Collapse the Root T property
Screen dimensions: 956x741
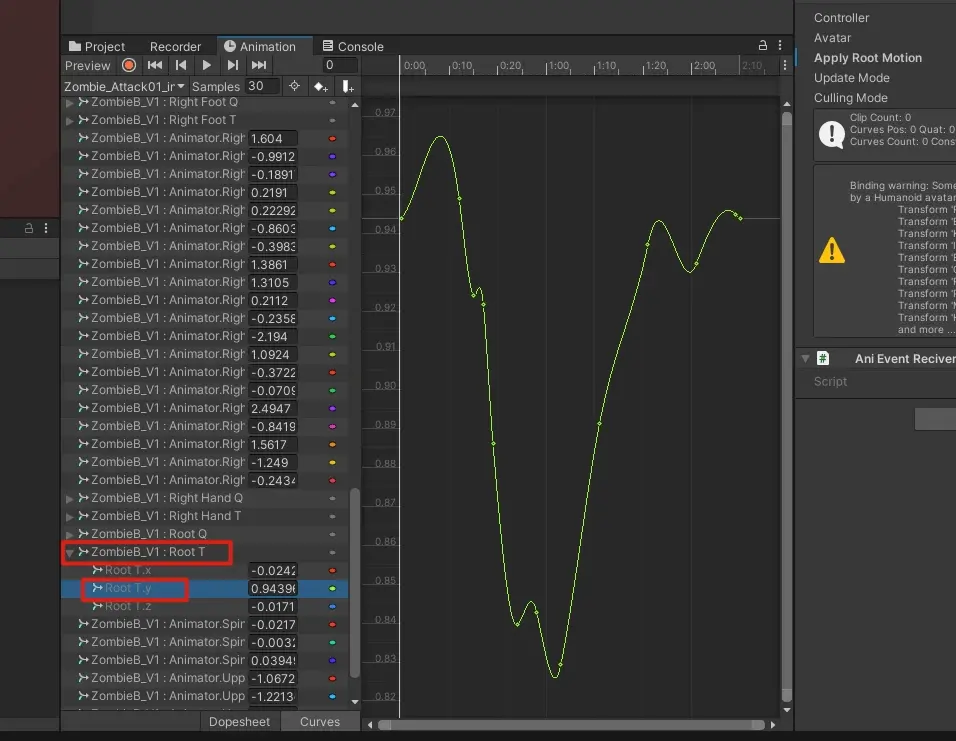(x=70, y=553)
